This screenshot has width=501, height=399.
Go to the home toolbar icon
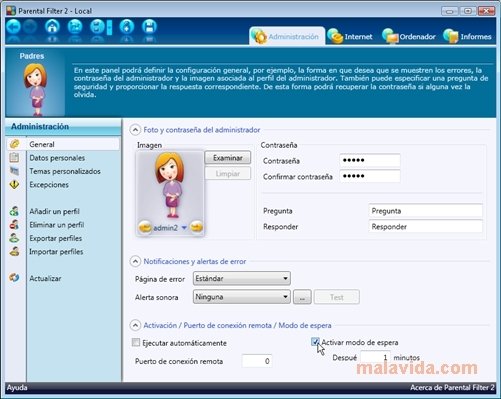pos(52,27)
